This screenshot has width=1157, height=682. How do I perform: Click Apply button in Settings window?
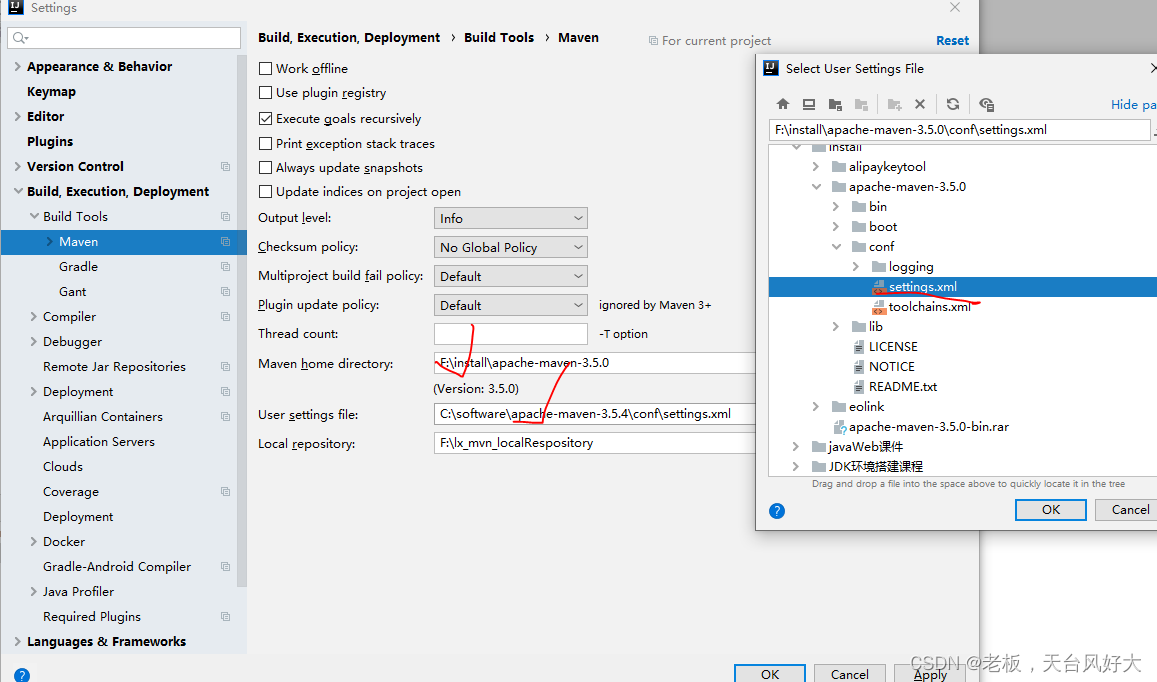pyautogui.click(x=930, y=673)
